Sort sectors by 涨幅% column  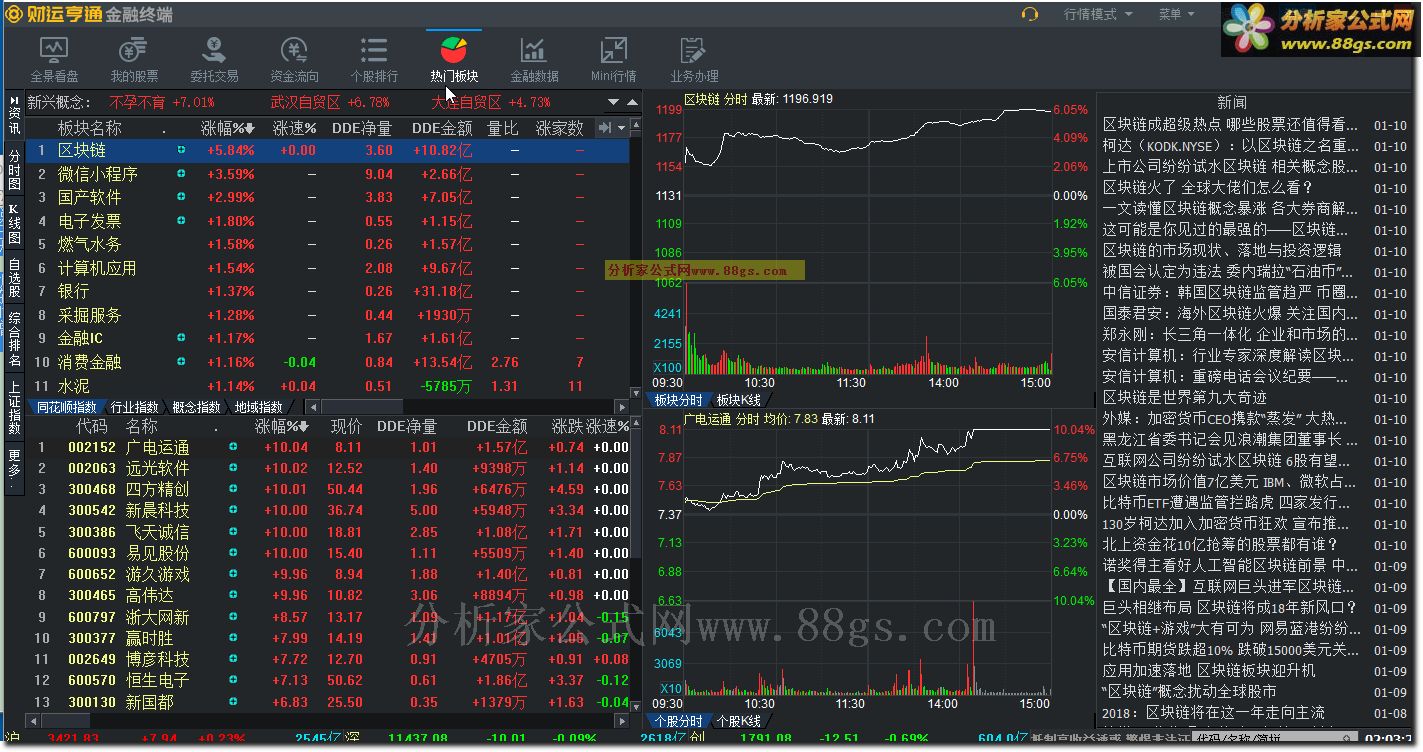228,128
